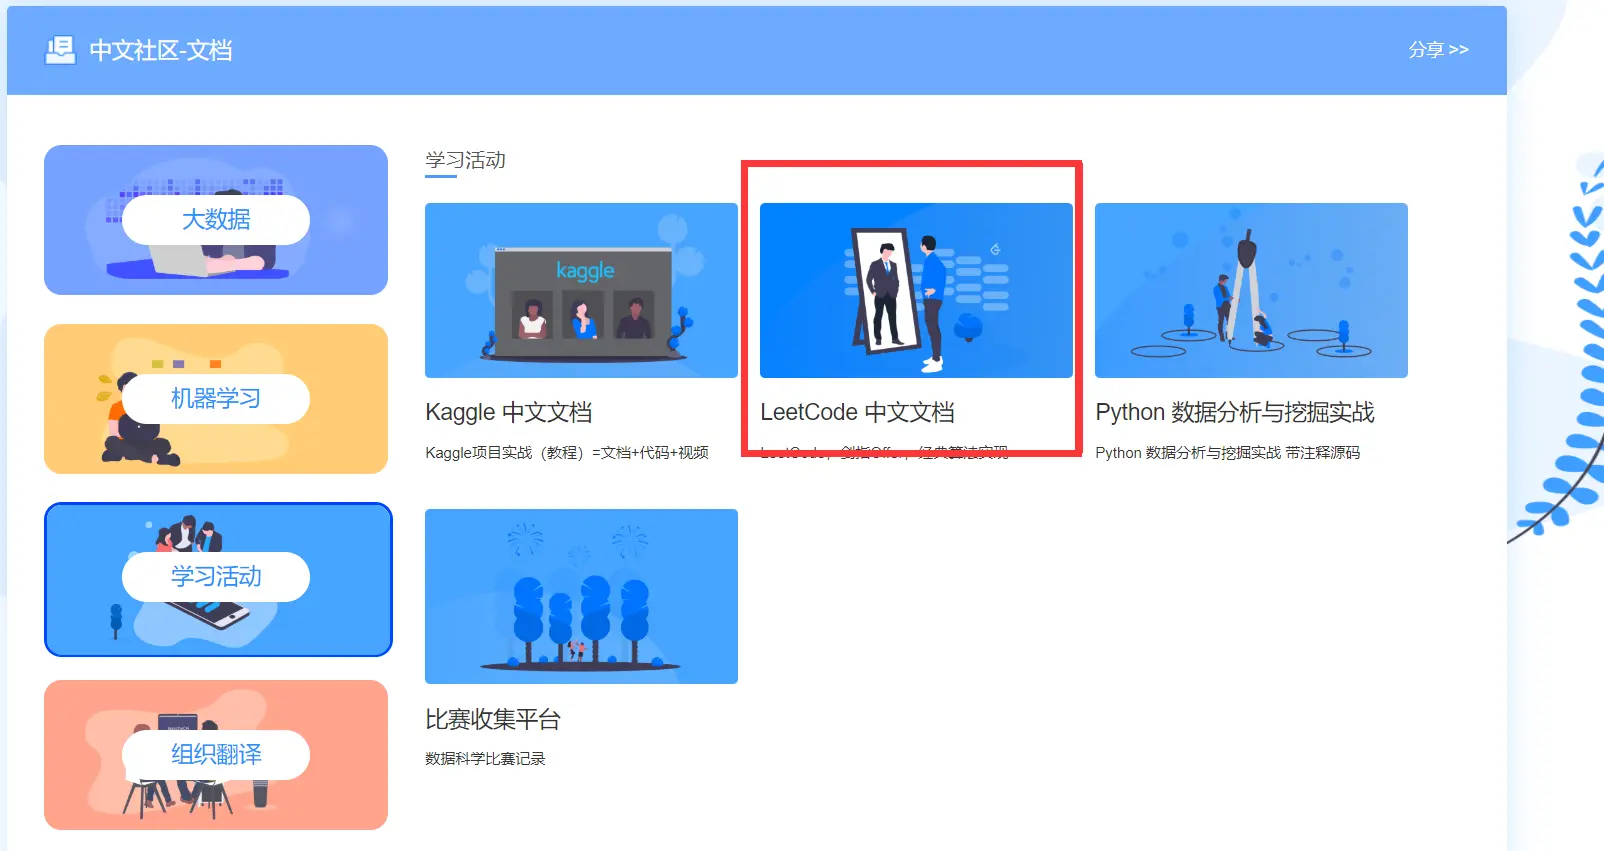Click the 学习活动 section heading
Image resolution: width=1604 pixels, height=851 pixels.
point(465,160)
